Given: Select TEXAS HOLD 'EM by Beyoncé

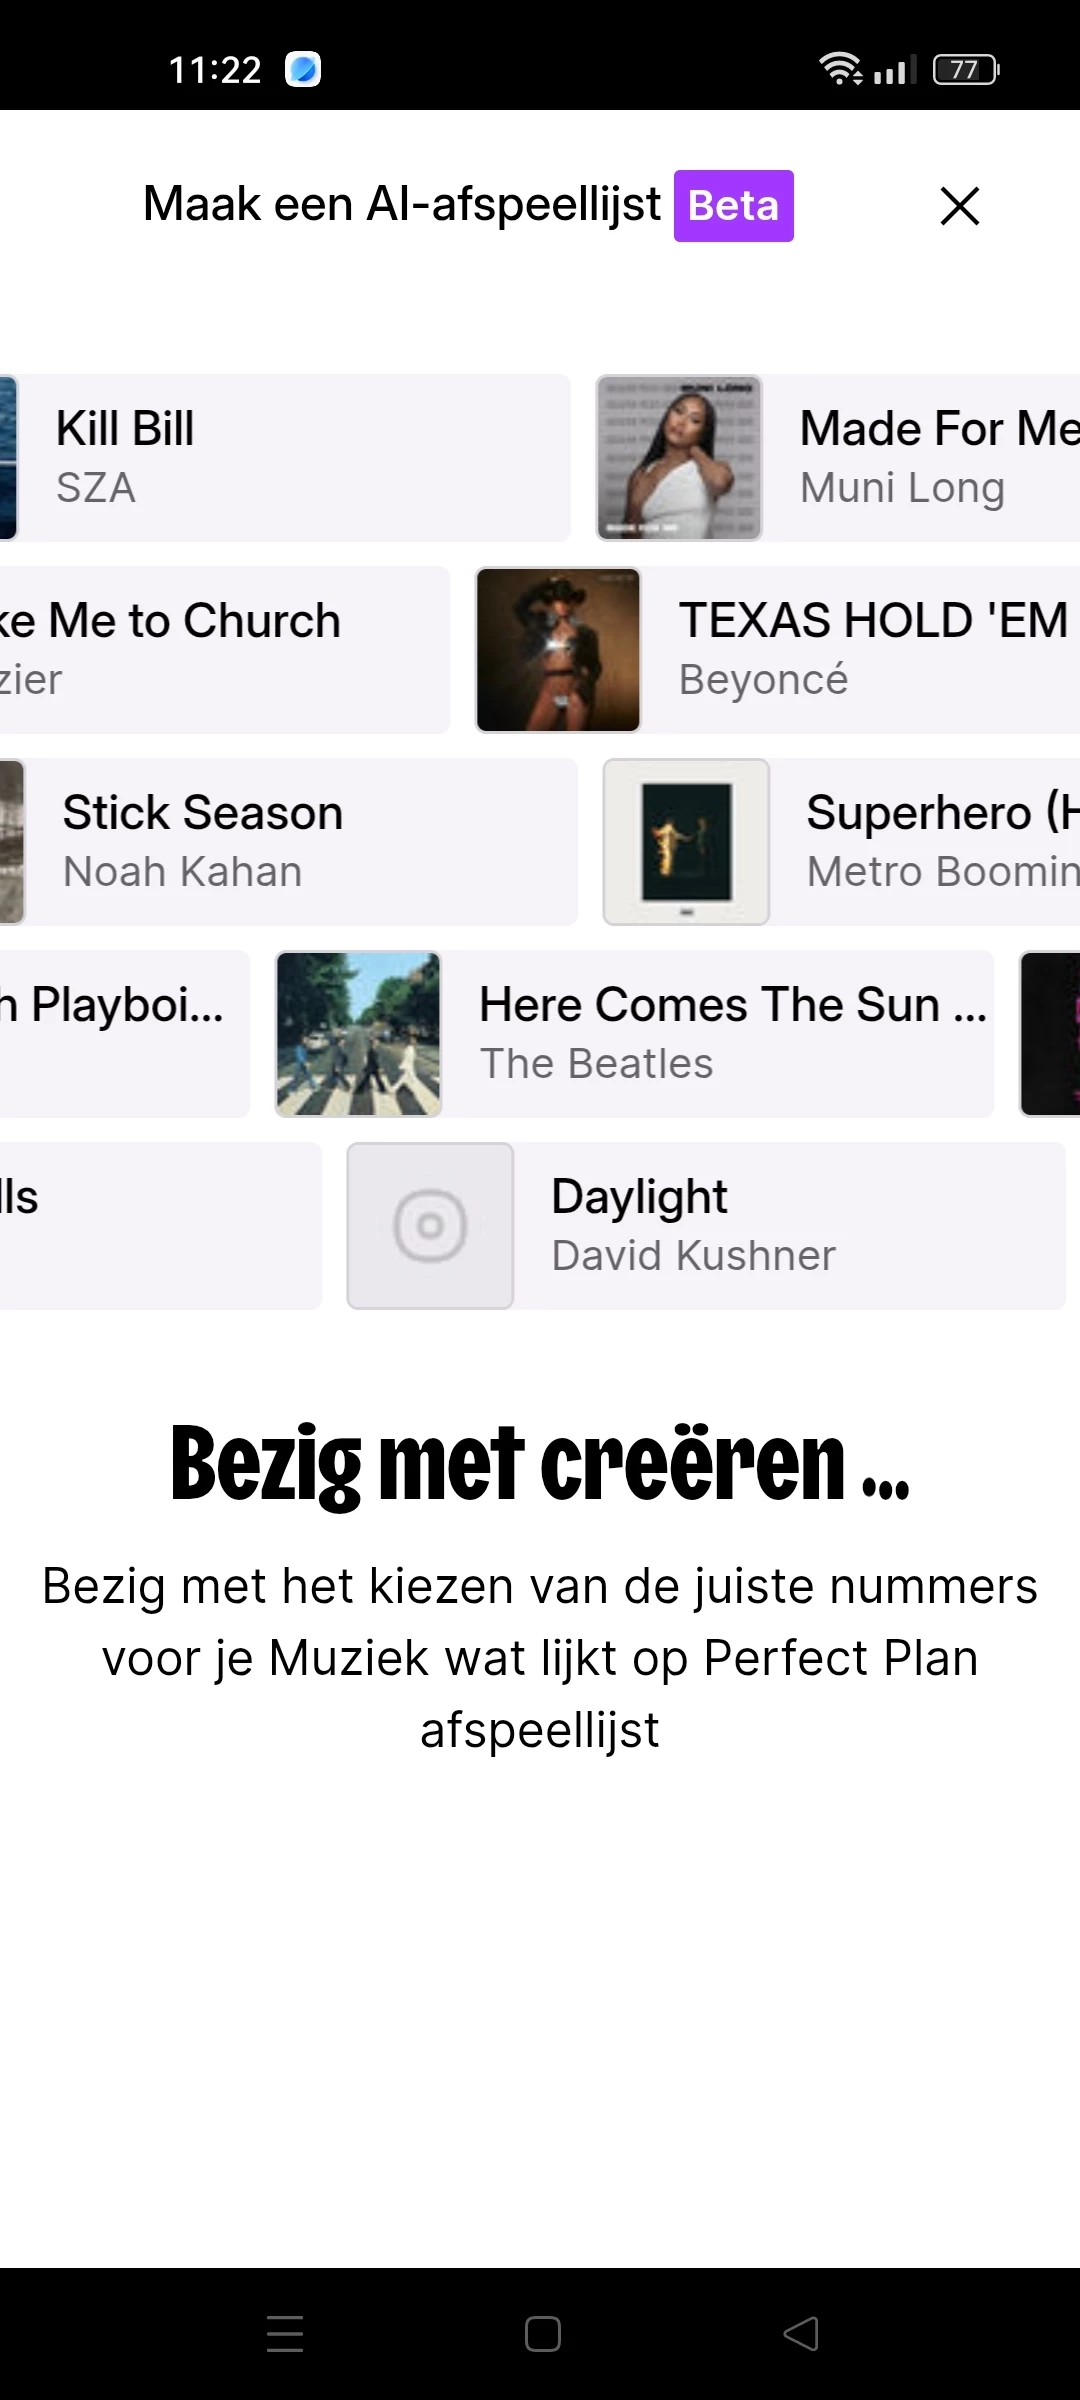Looking at the screenshot, I should (x=777, y=650).
